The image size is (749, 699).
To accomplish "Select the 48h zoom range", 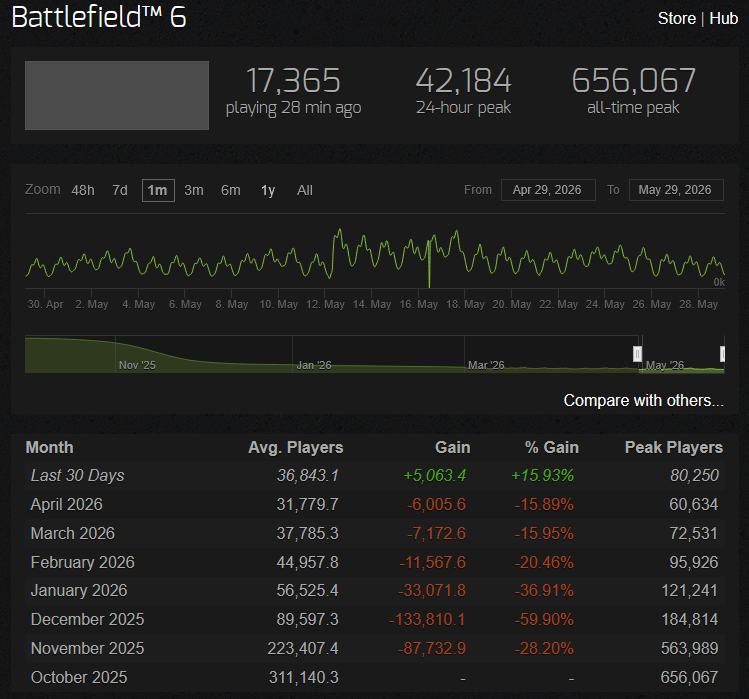I will [83, 190].
